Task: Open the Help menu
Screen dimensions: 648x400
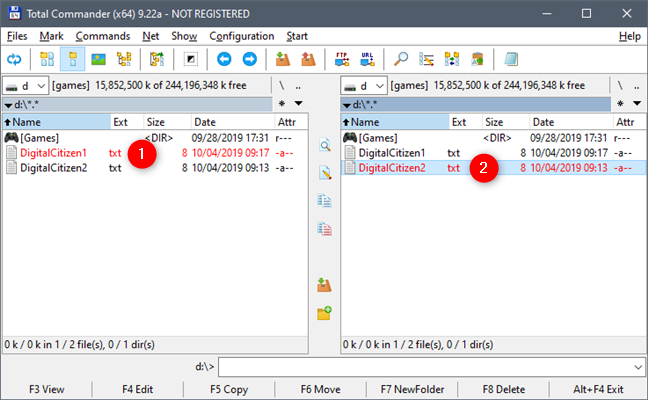Action: click(x=630, y=36)
